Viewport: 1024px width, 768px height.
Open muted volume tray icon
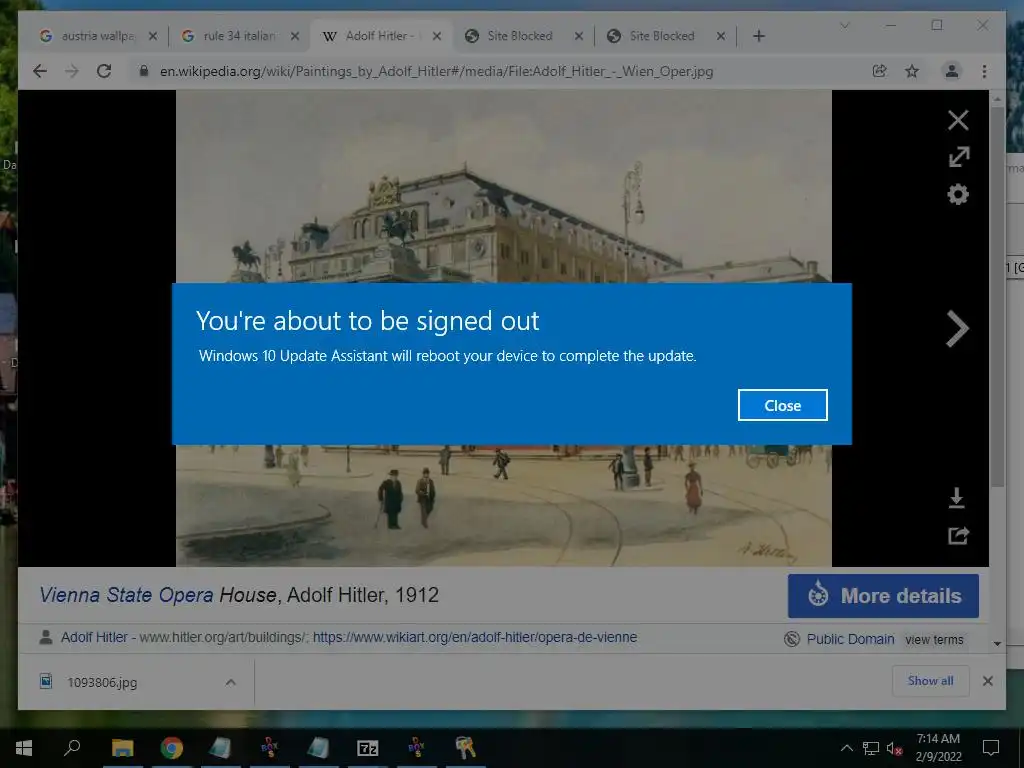pos(894,748)
